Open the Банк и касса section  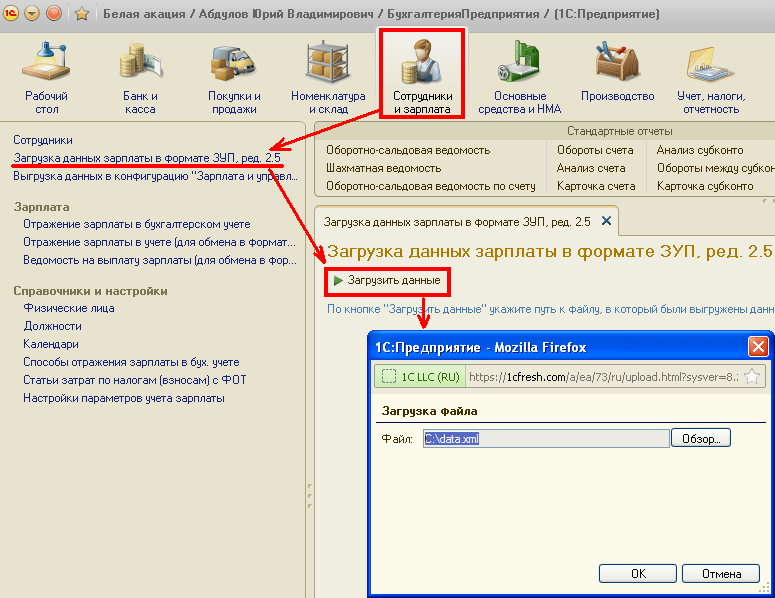click(140, 78)
